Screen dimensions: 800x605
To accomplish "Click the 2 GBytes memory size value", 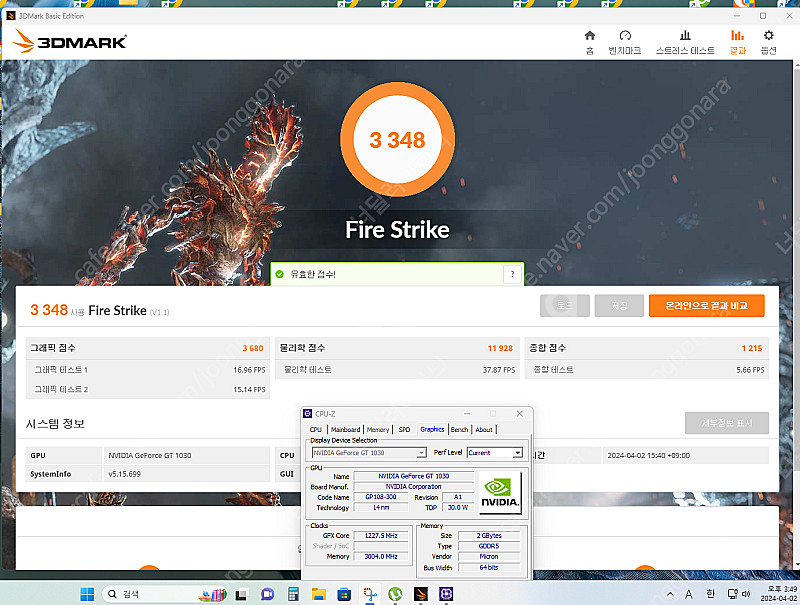I will 489,536.
